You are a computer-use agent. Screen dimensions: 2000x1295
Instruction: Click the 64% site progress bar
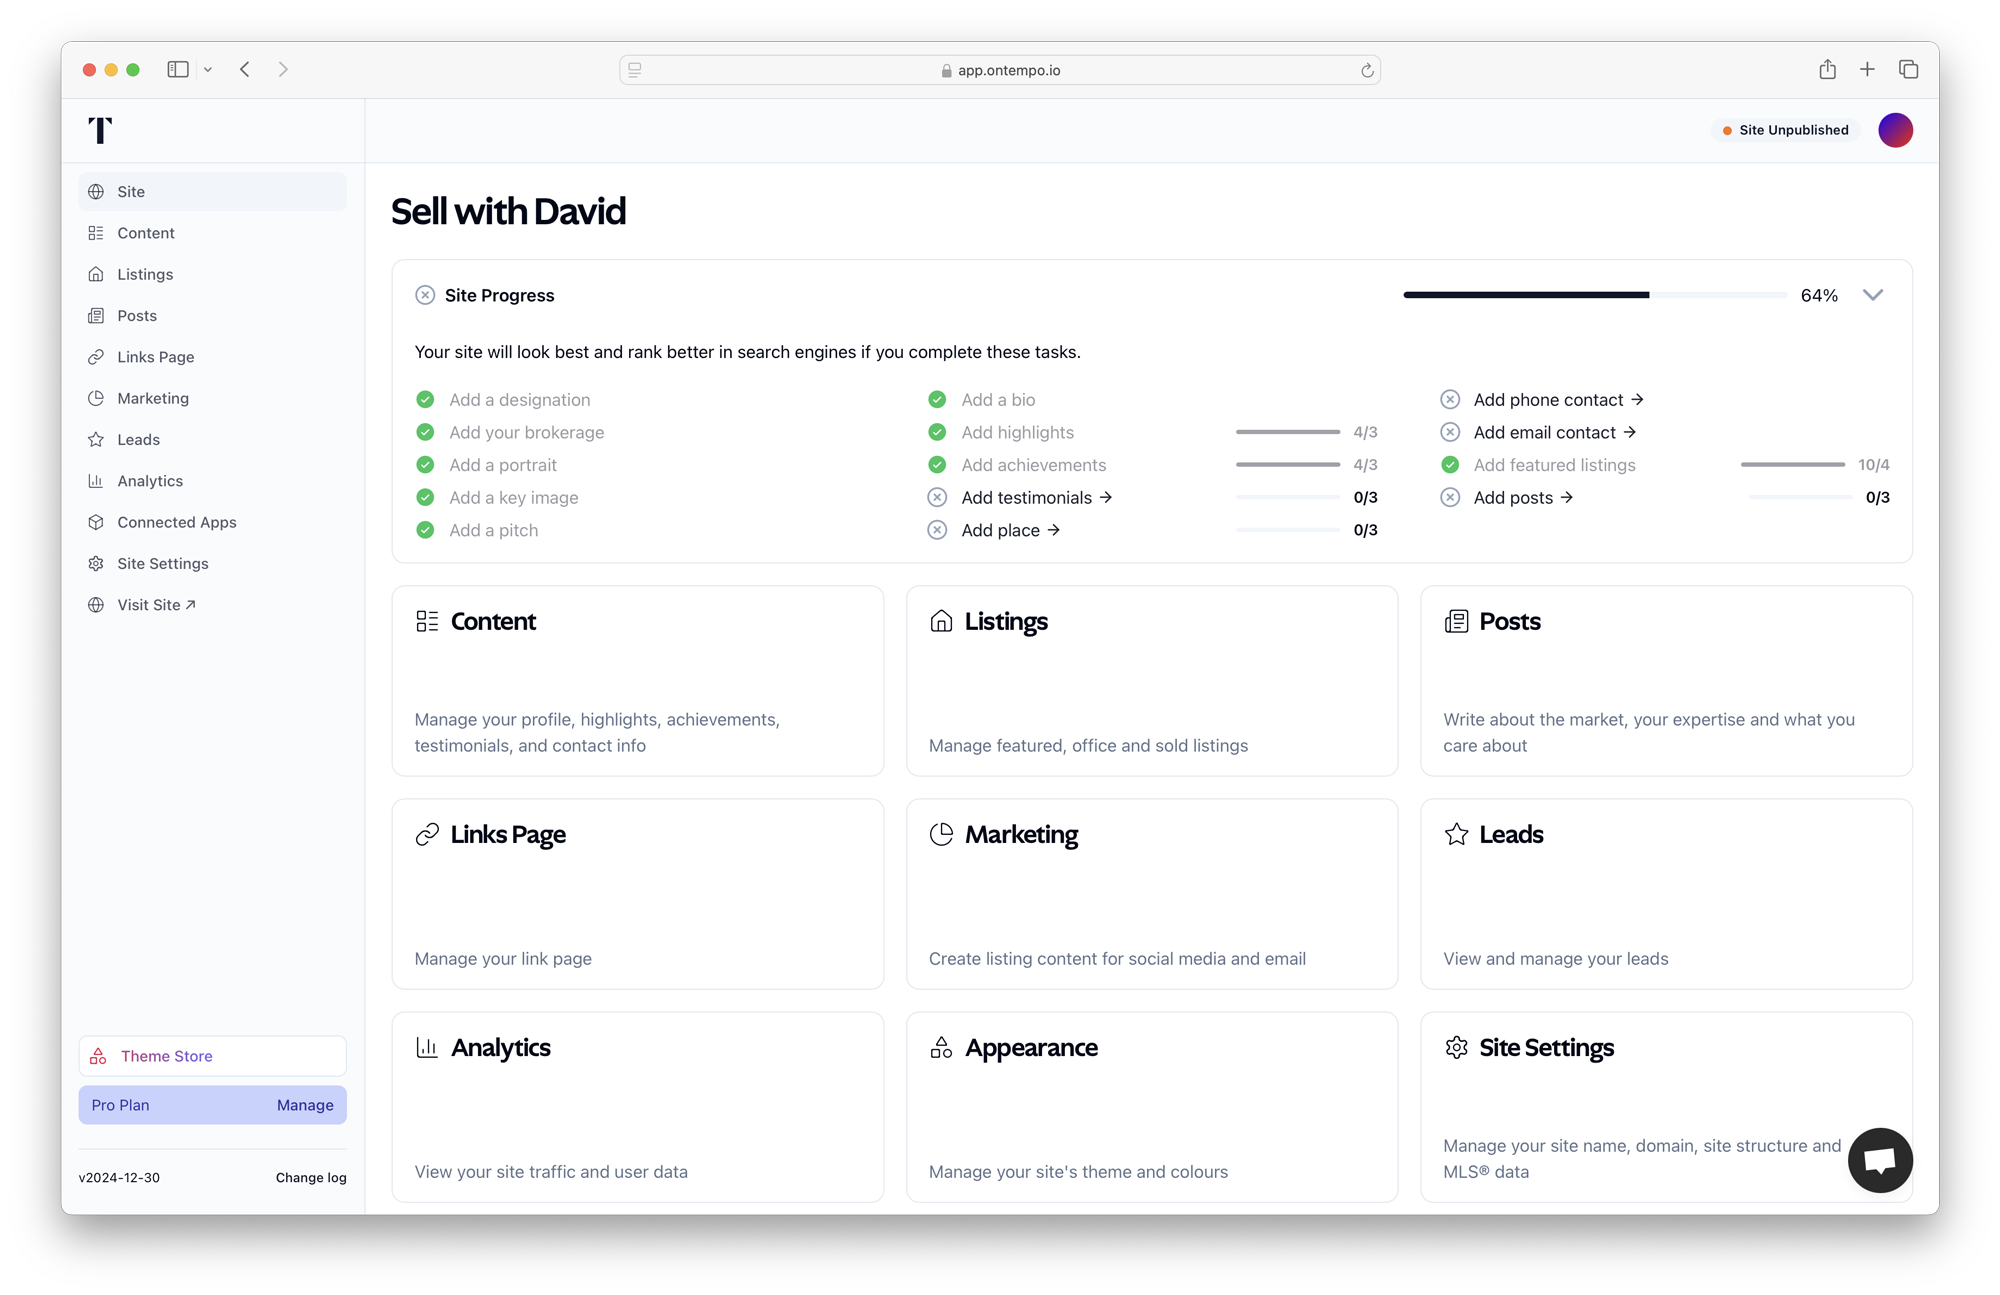click(1594, 295)
